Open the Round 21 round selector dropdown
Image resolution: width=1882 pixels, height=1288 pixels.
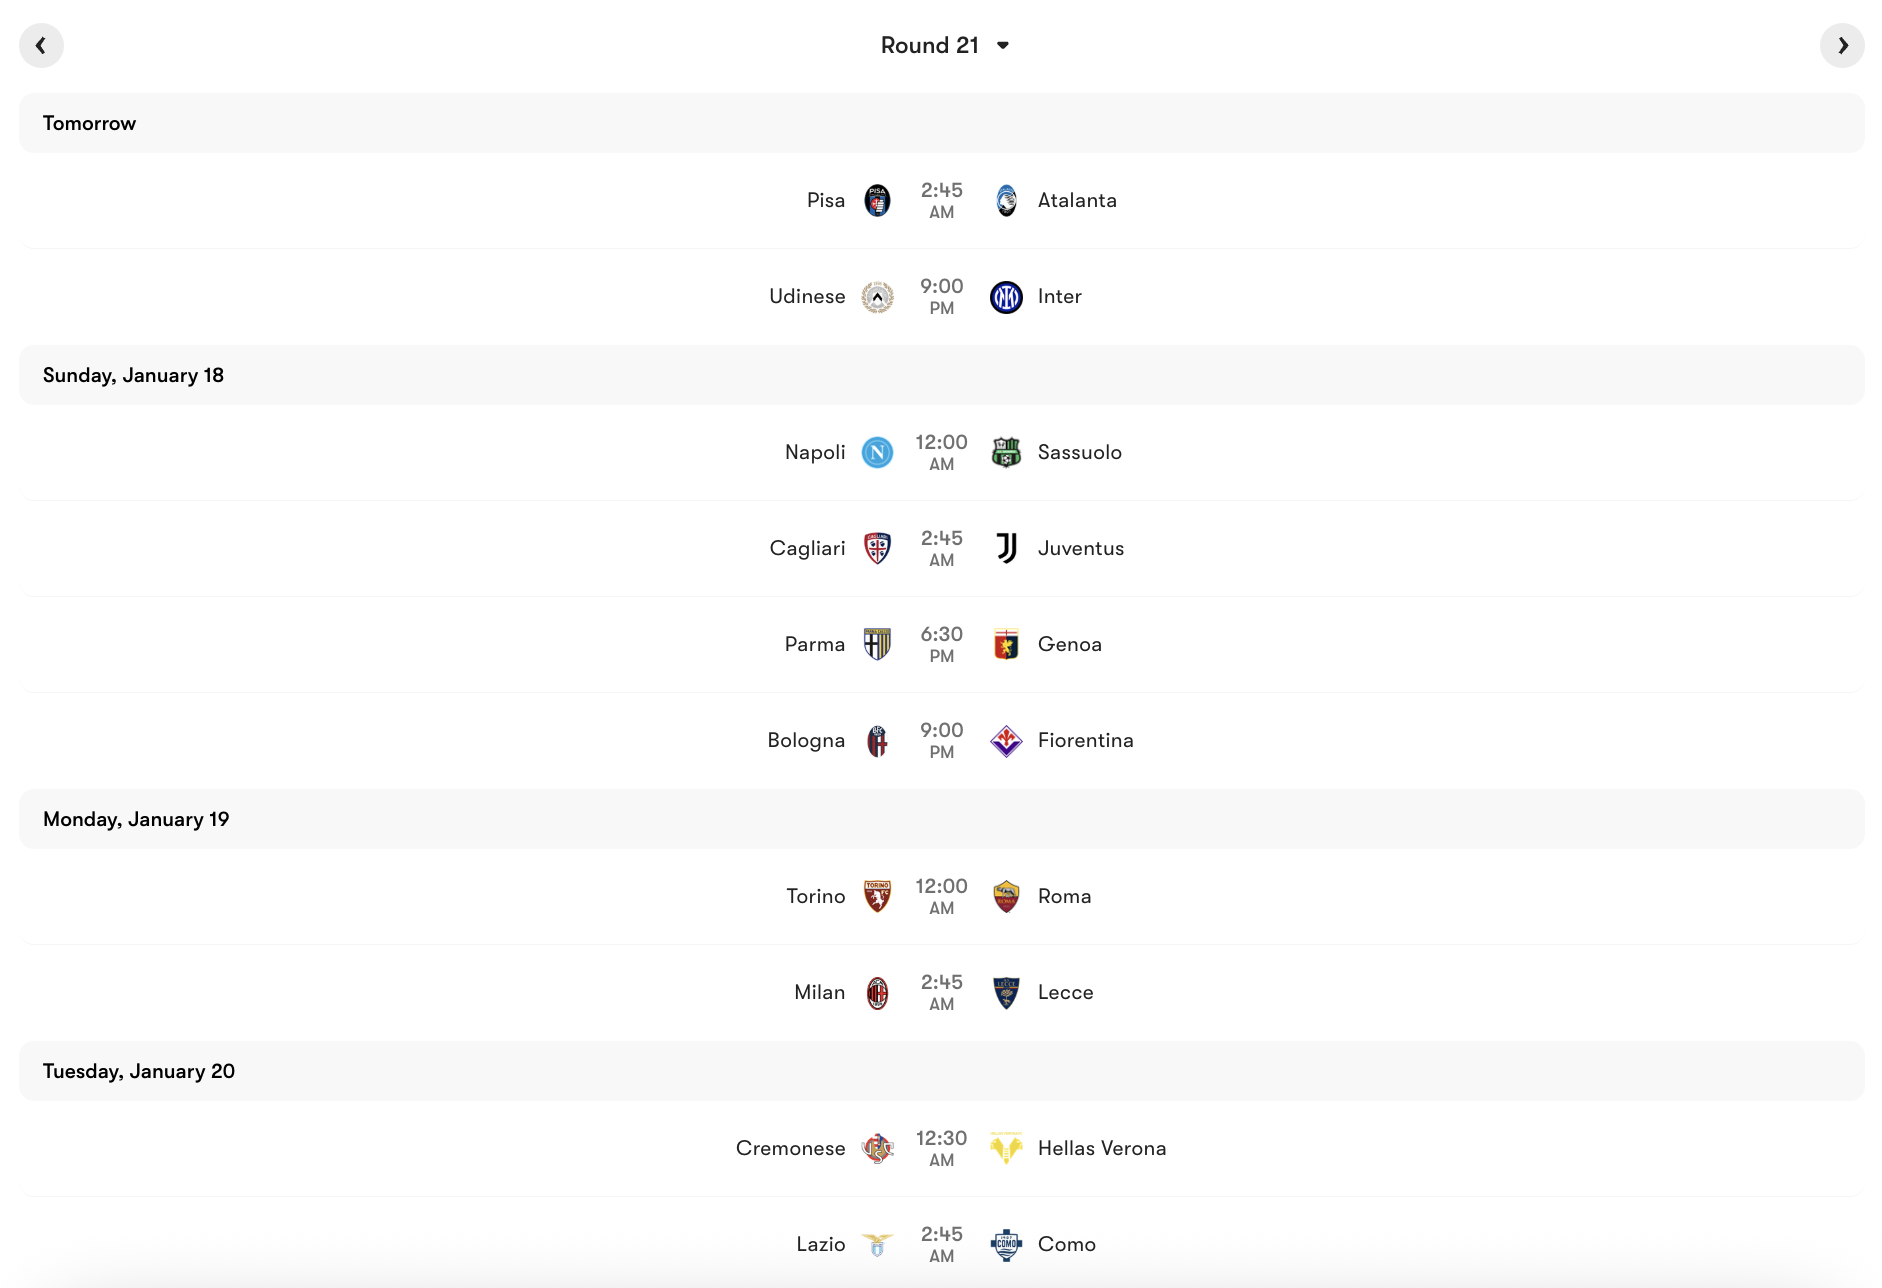click(x=945, y=45)
